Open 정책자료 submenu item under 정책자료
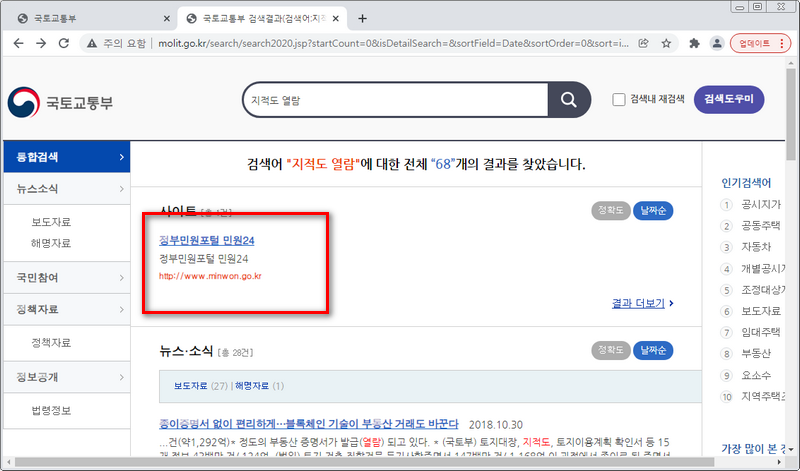Screen dimensions: 800x471 [51, 342]
